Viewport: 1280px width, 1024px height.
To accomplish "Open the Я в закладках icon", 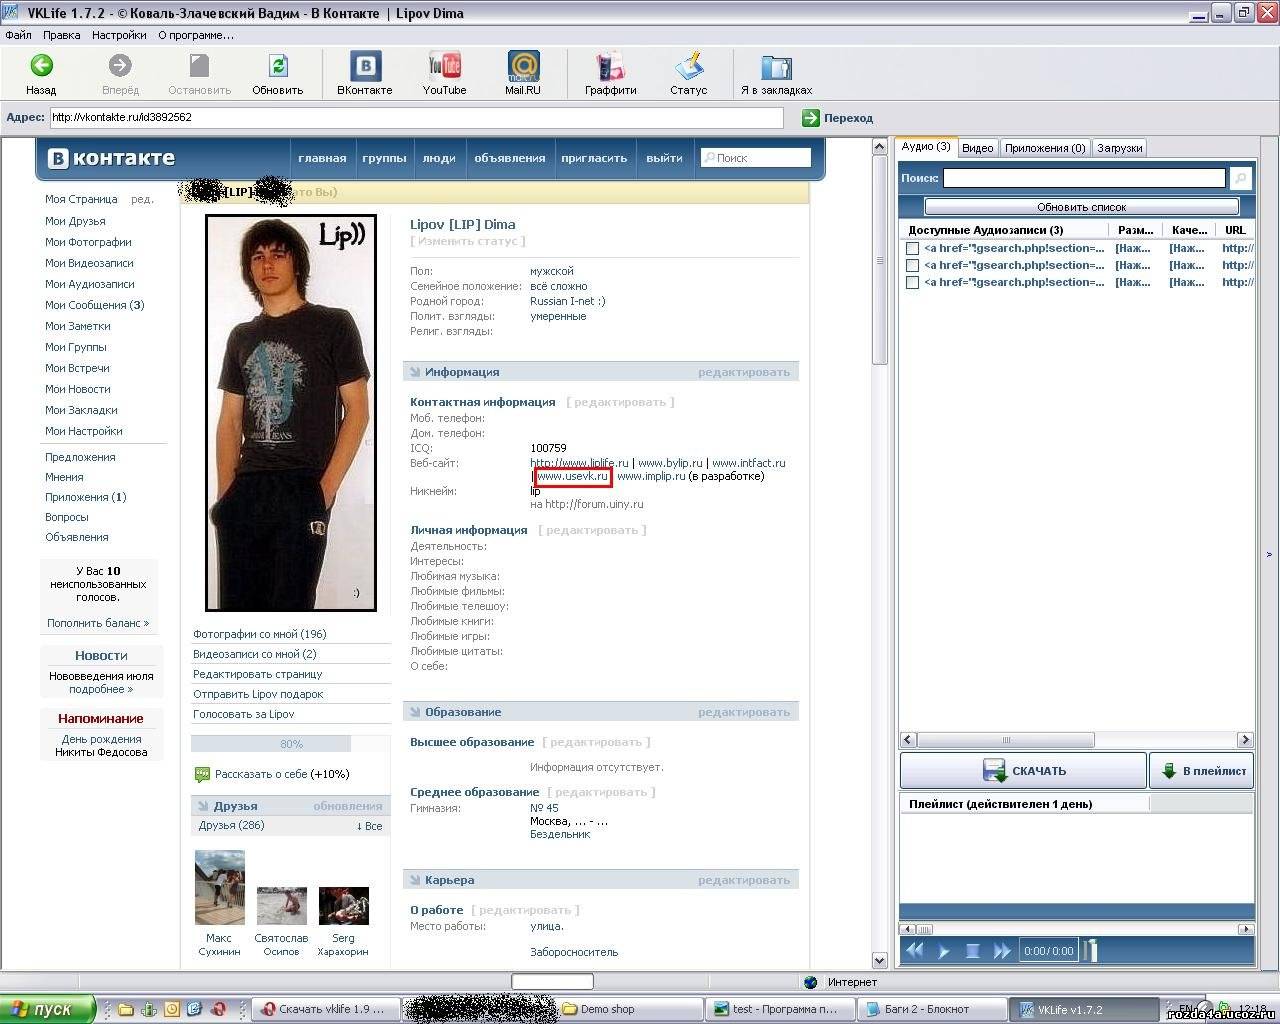I will coord(776,67).
